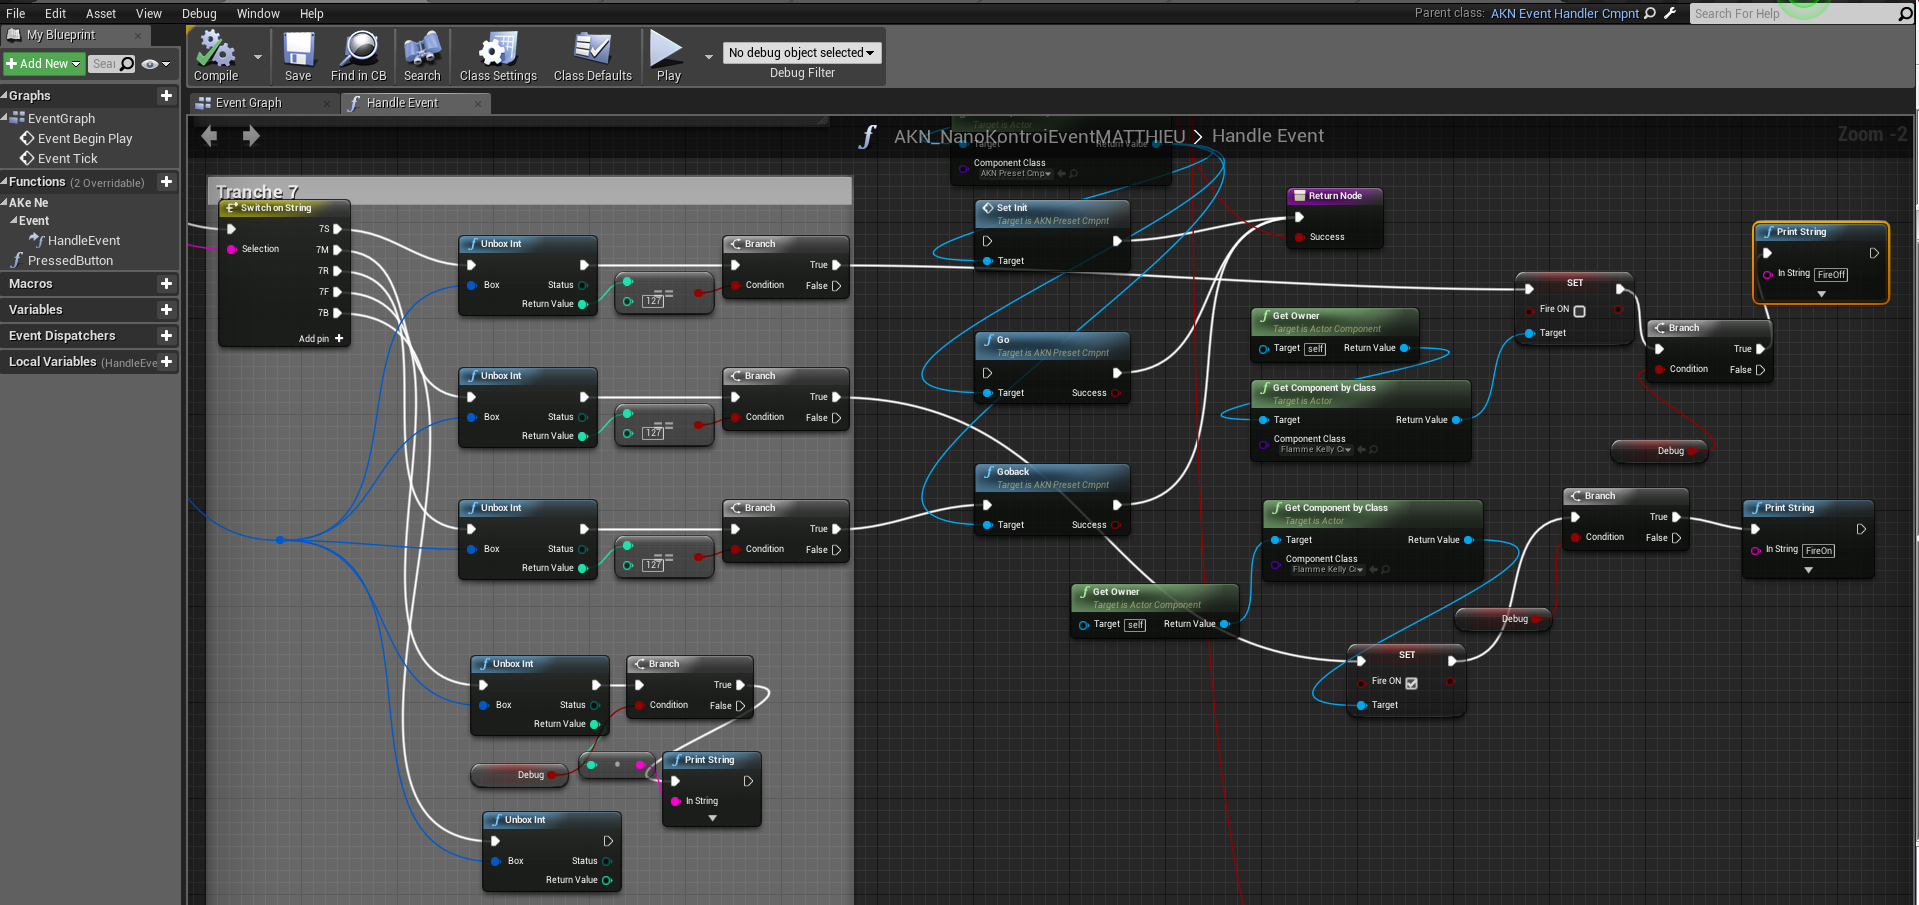Add a new function with plus icon
Screen dimensions: 1919x905
(x=166, y=182)
